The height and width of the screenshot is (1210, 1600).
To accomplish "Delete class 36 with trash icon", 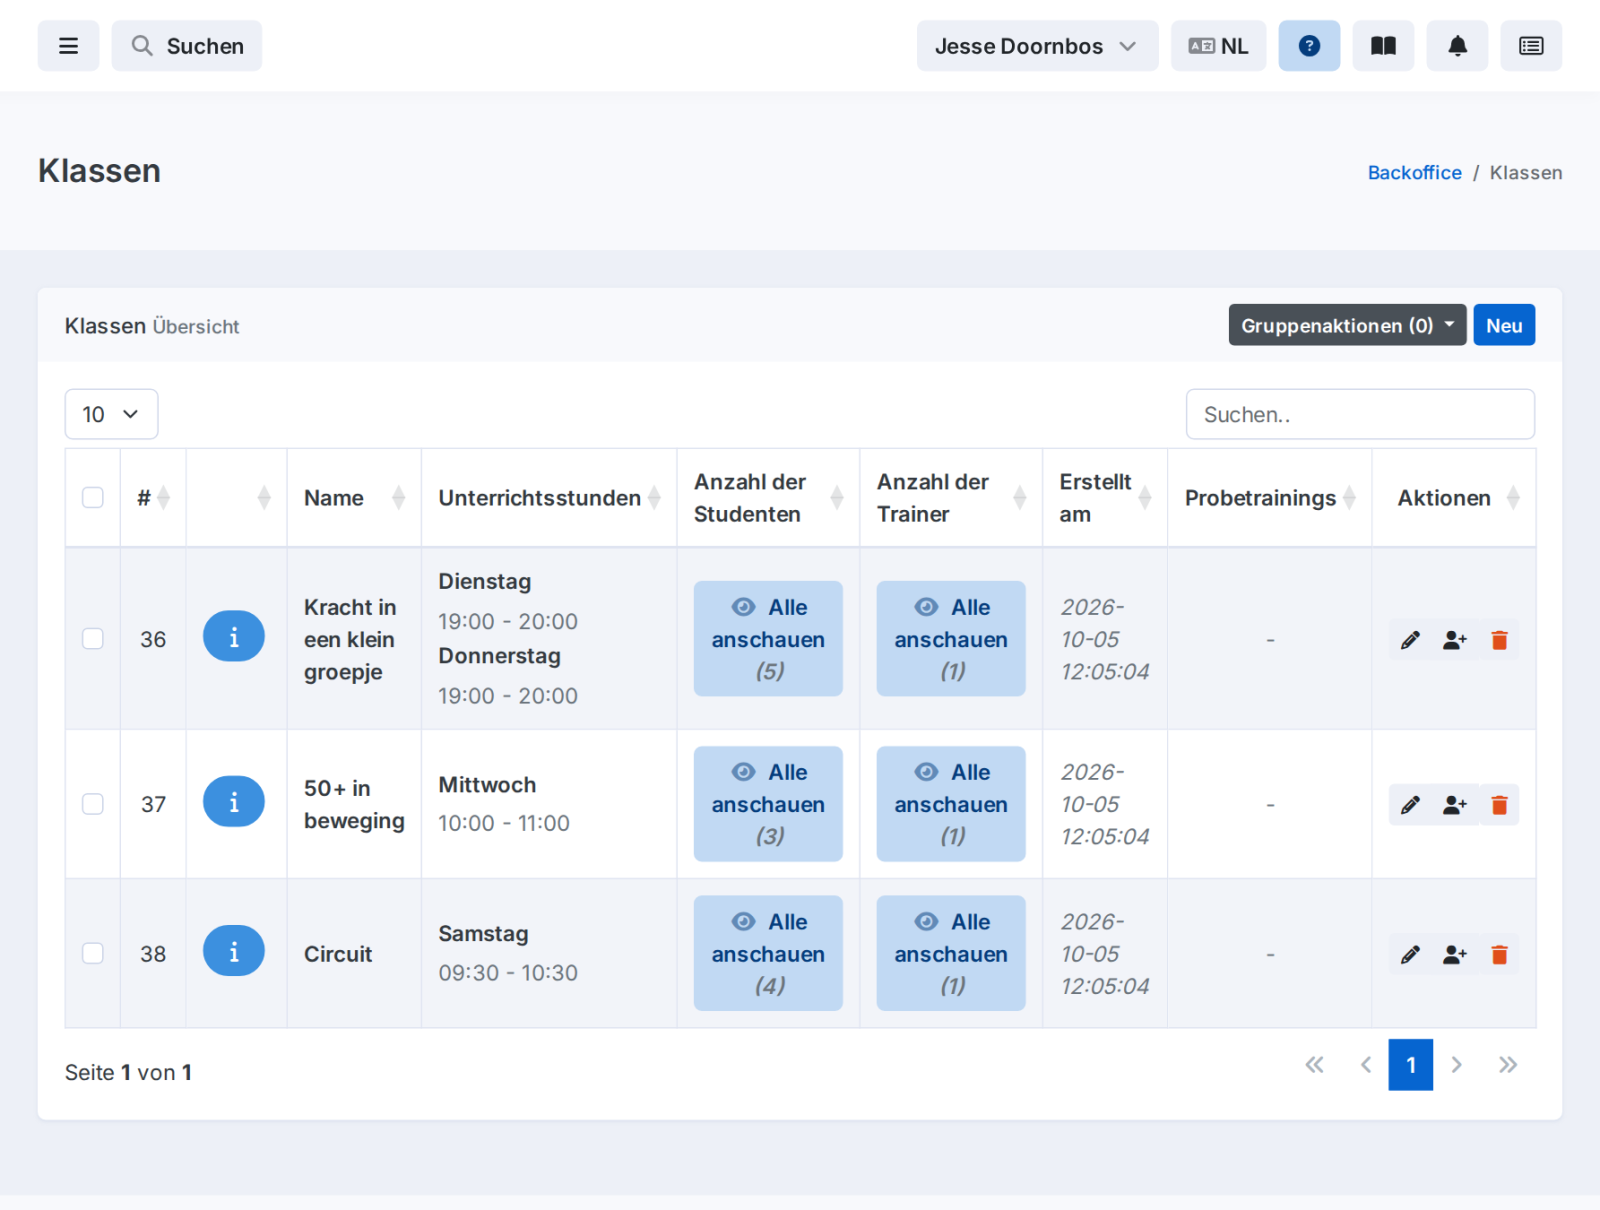I will pos(1499,640).
